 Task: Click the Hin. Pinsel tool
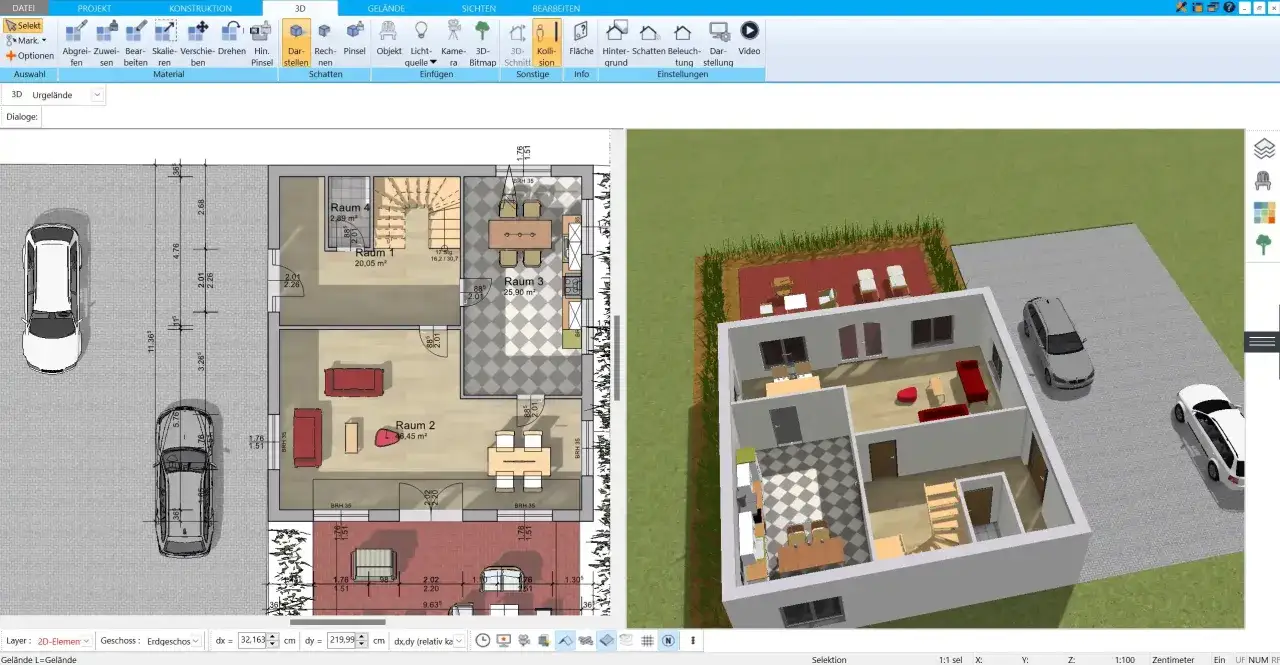(x=262, y=43)
